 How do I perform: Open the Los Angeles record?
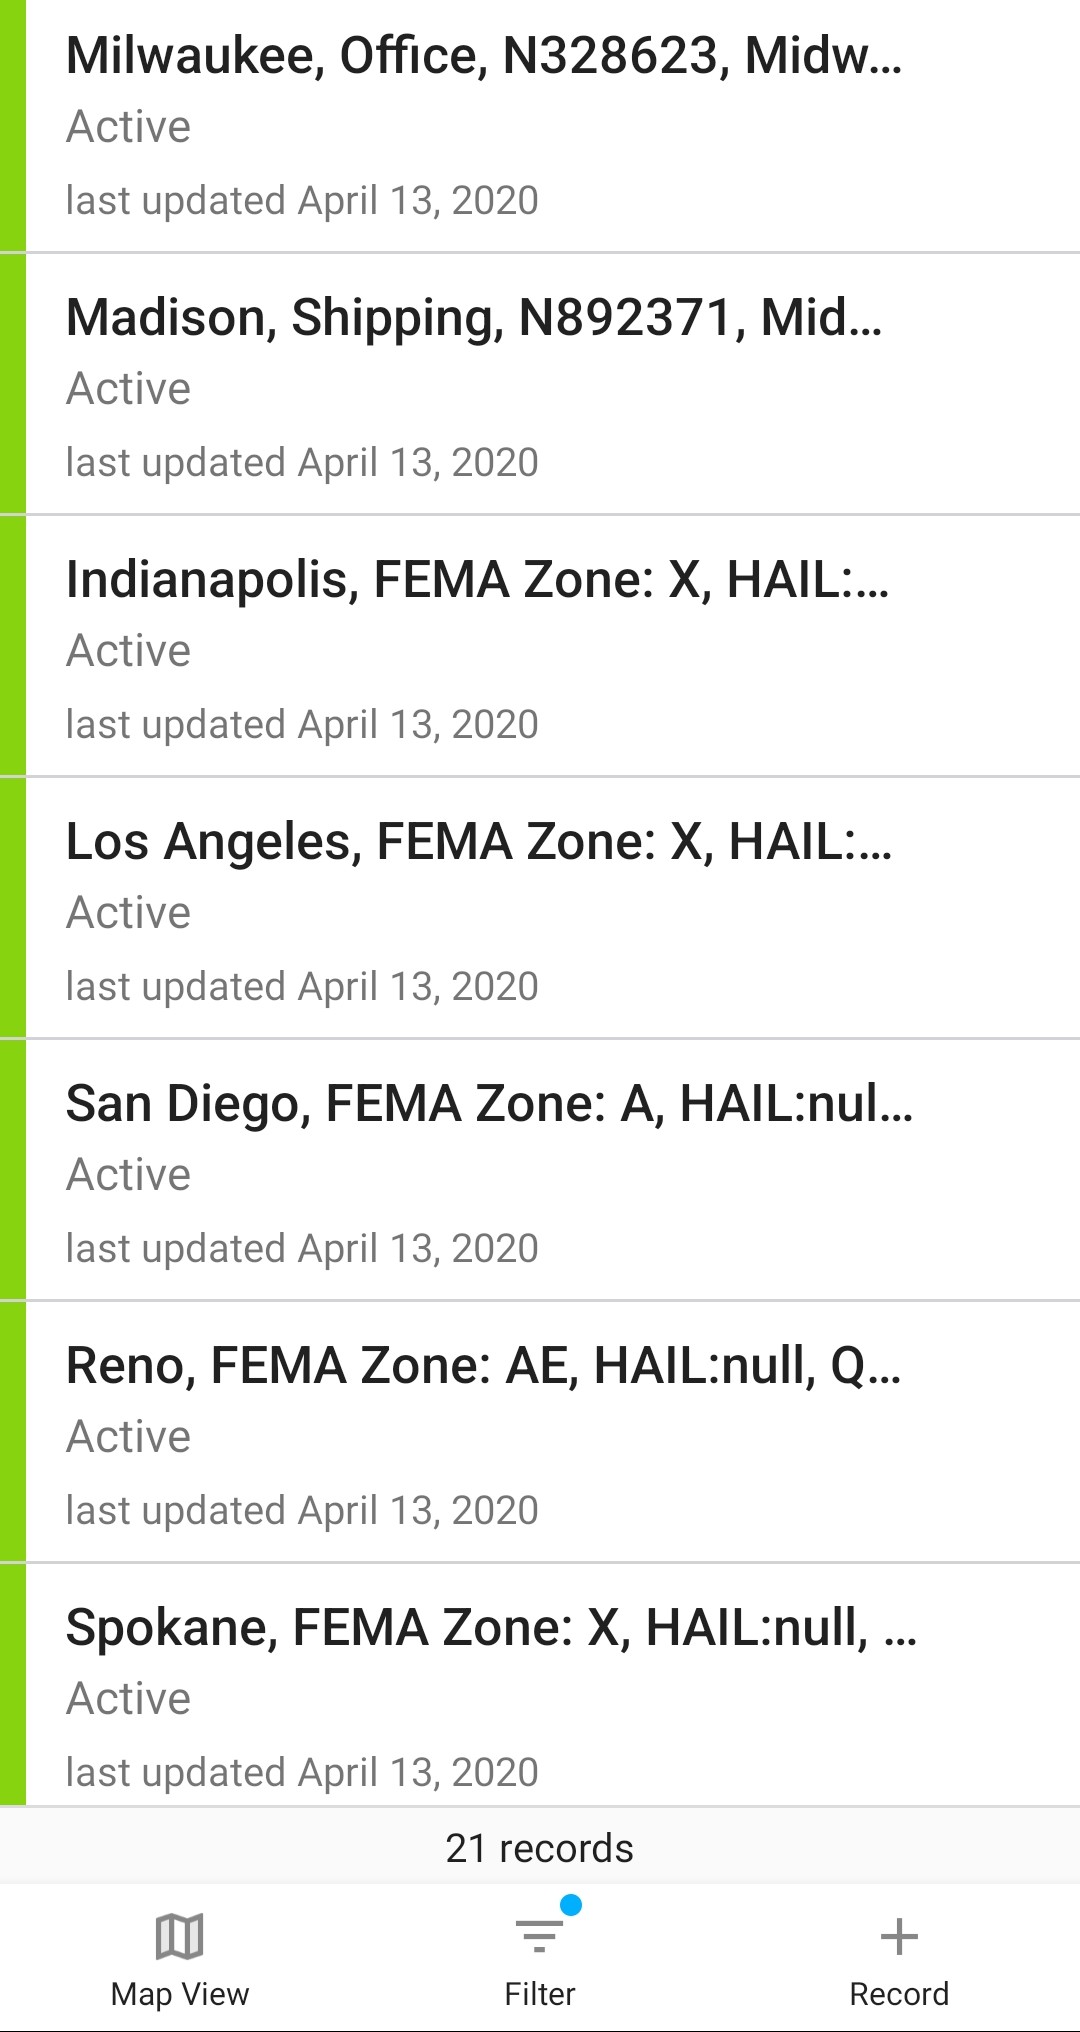click(x=478, y=842)
